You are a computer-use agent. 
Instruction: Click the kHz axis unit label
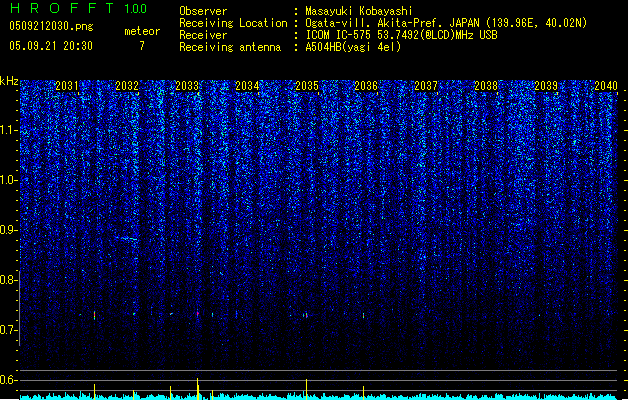[x=9, y=81]
